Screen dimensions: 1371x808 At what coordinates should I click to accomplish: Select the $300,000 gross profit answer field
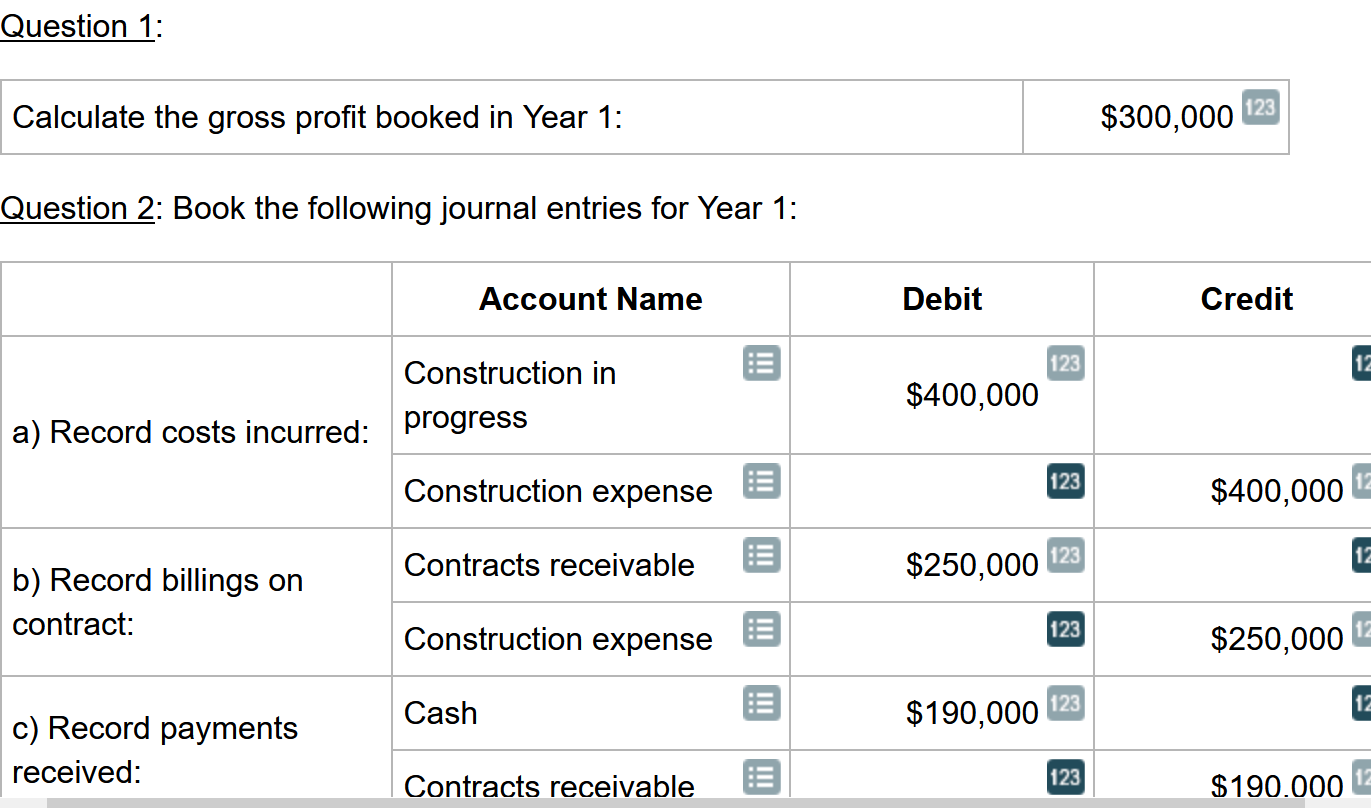(x=1155, y=117)
